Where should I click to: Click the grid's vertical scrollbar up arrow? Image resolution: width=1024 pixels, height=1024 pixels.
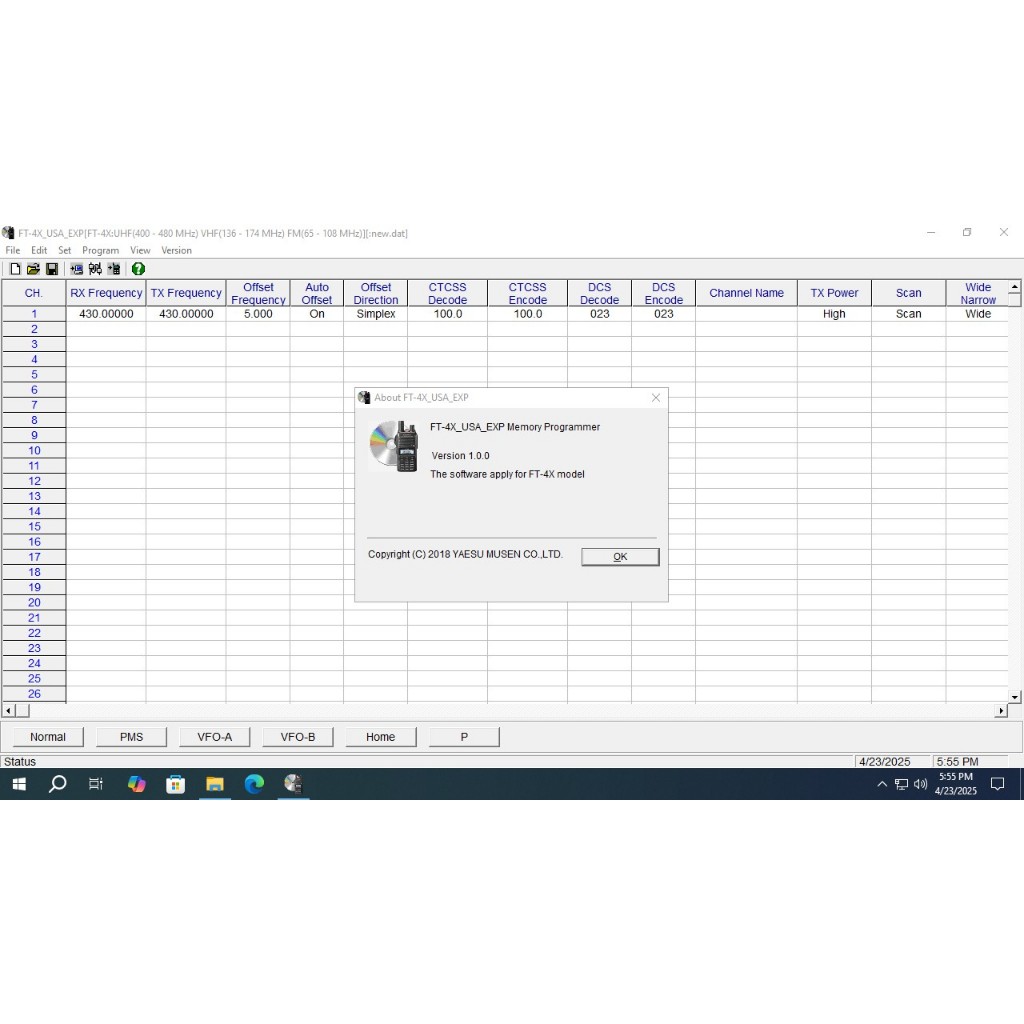pyautogui.click(x=1014, y=286)
